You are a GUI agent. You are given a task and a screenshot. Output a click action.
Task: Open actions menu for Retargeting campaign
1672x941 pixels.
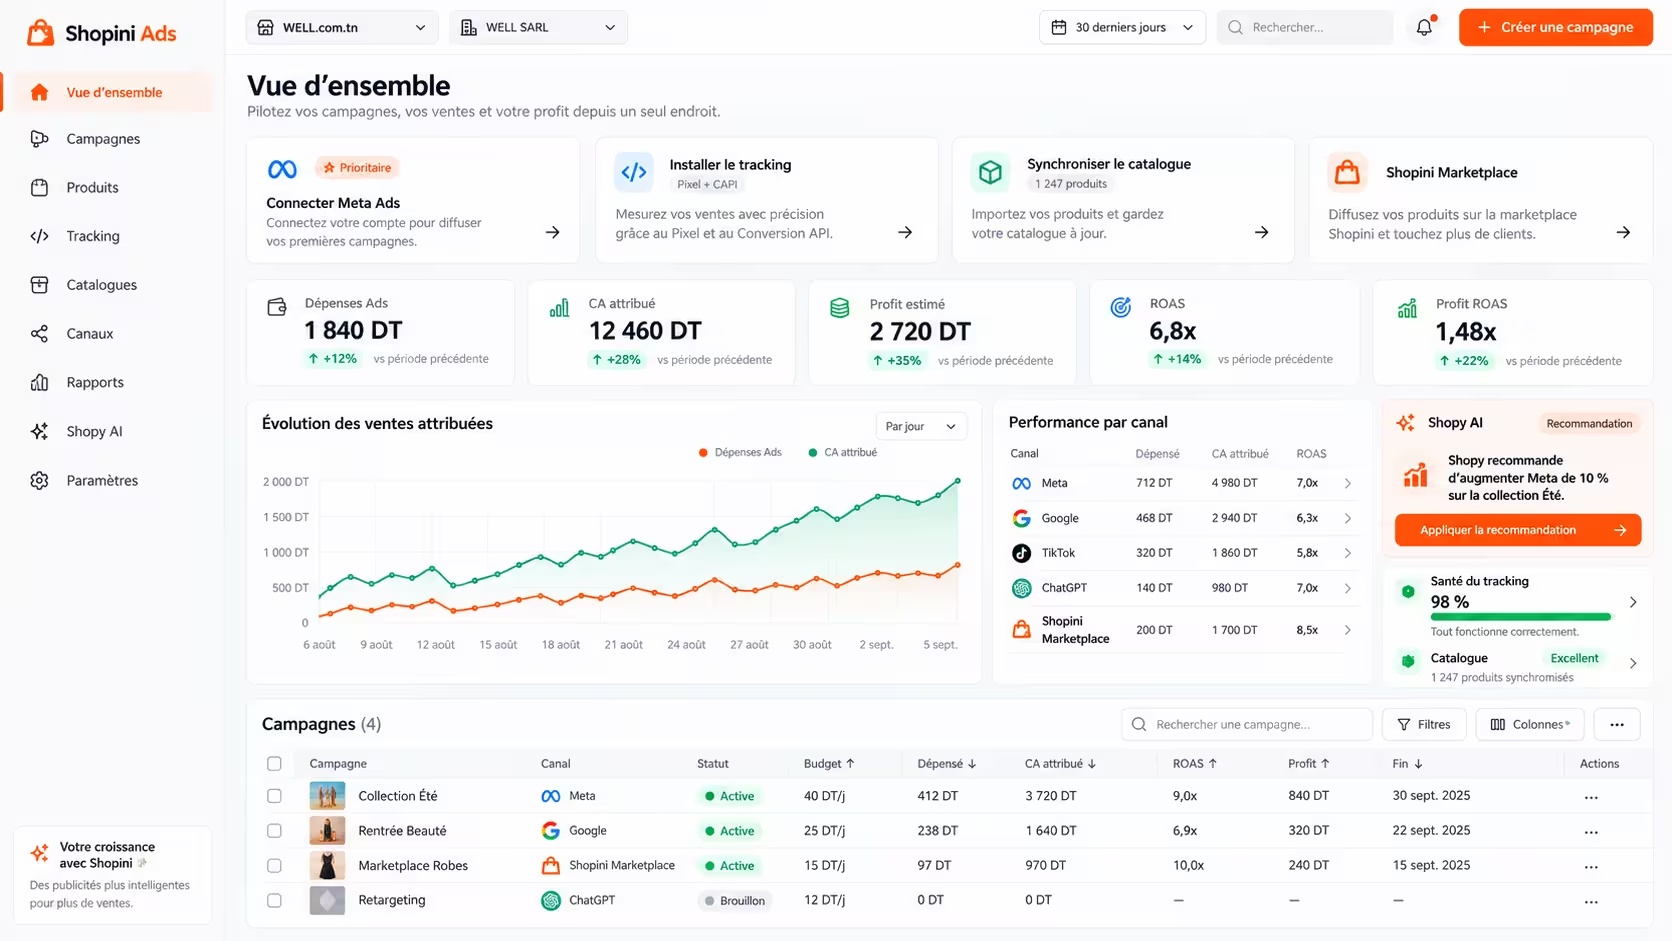1591,901
